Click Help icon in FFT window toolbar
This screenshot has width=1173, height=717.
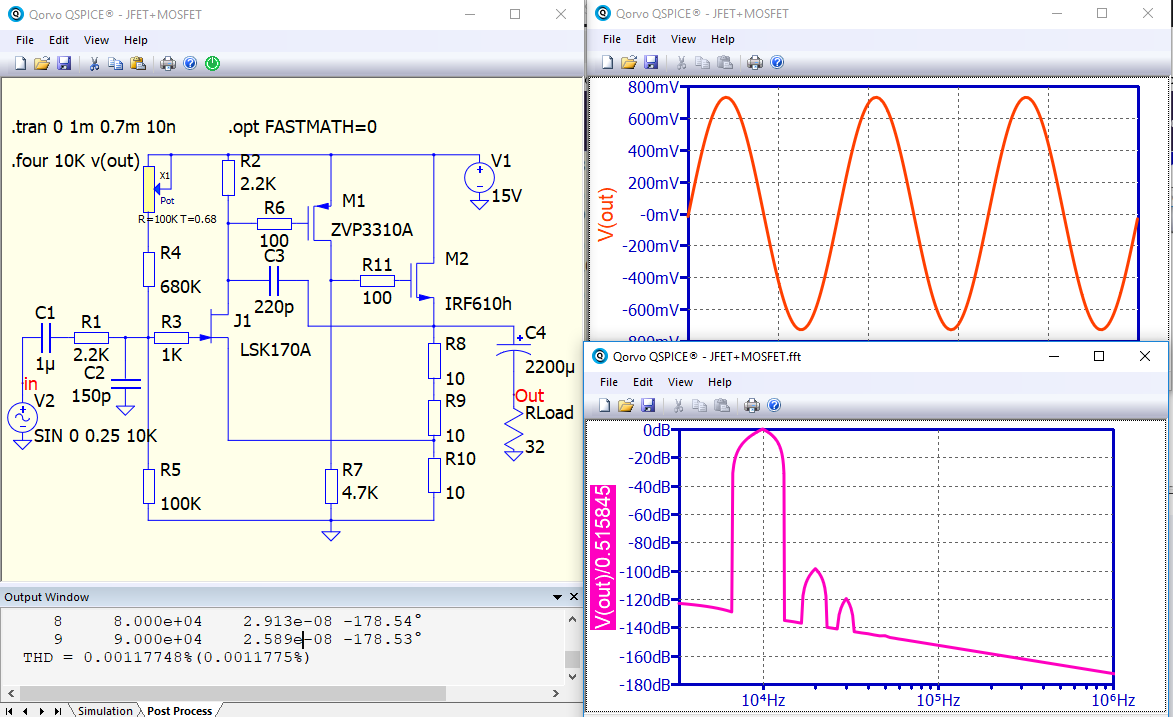[x=774, y=405]
